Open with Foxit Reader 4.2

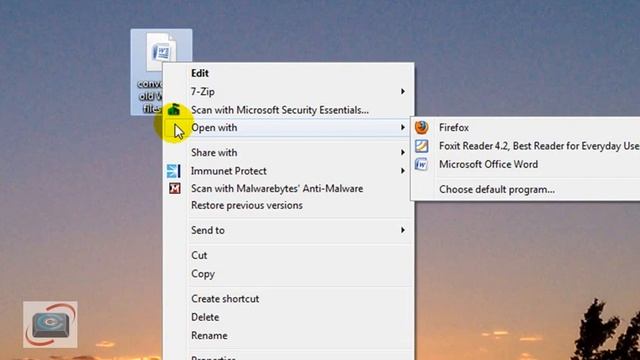526,146
